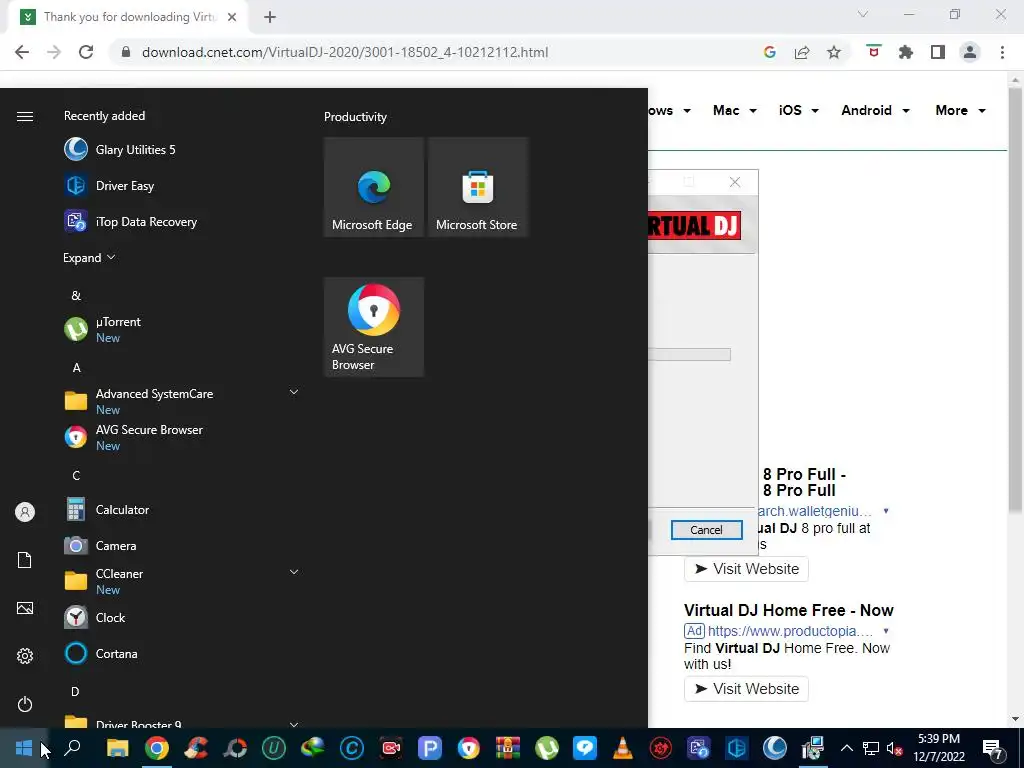This screenshot has width=1024, height=768.
Task: Click the page vertical scrollbar
Action: [1015, 300]
